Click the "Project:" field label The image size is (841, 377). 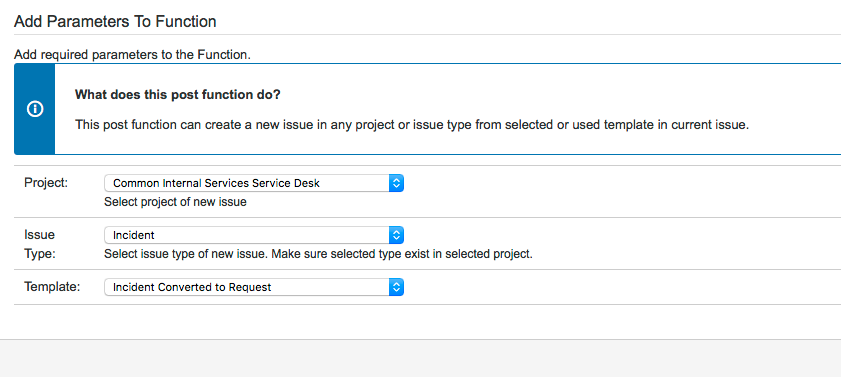pyautogui.click(x=46, y=183)
